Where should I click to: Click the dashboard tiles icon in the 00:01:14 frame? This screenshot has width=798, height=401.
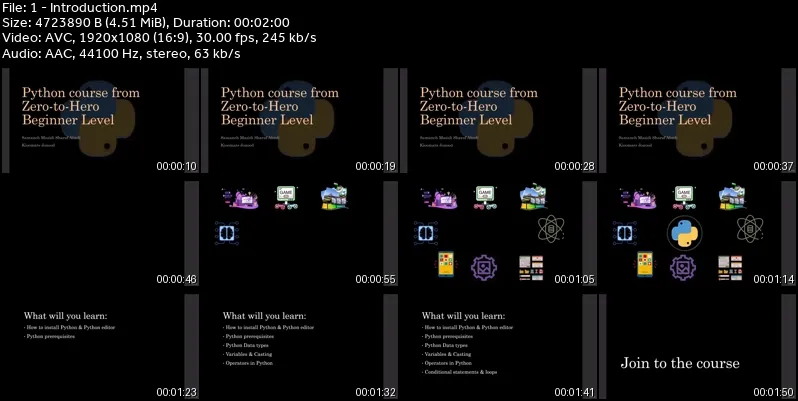730,268
